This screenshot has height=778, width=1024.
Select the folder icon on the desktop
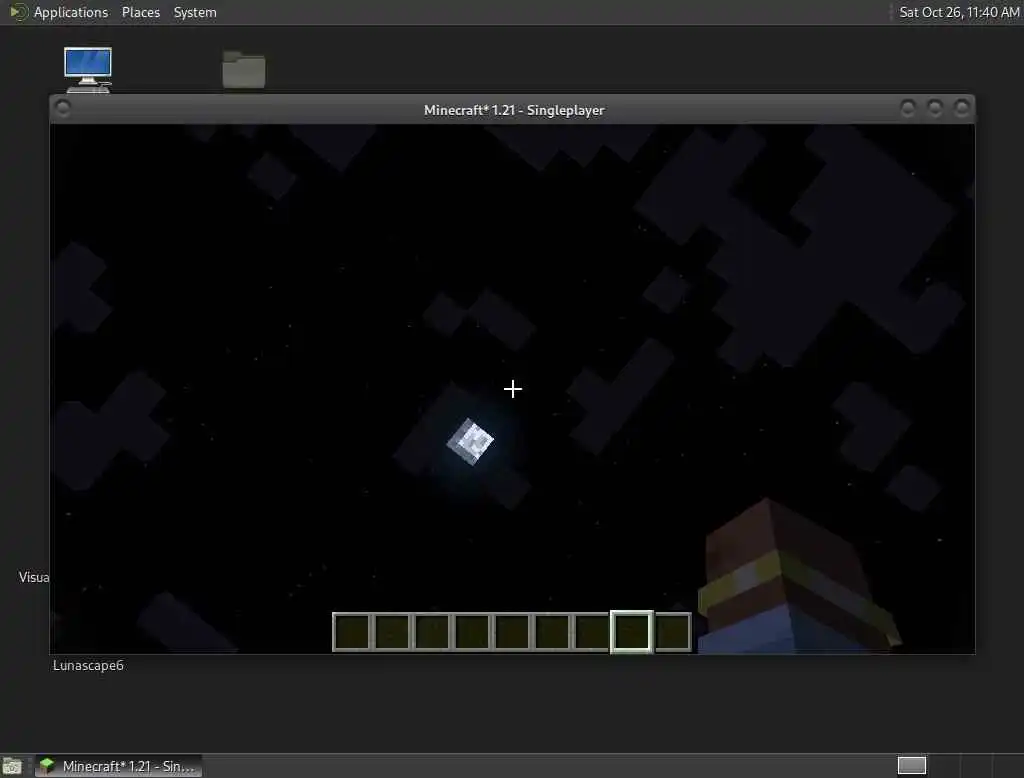coord(244,69)
